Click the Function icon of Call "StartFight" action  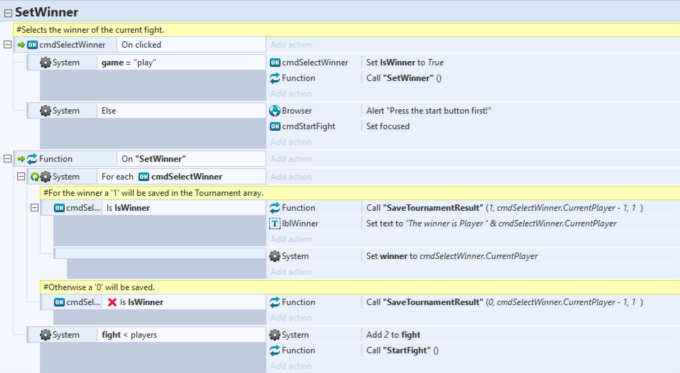click(x=275, y=350)
